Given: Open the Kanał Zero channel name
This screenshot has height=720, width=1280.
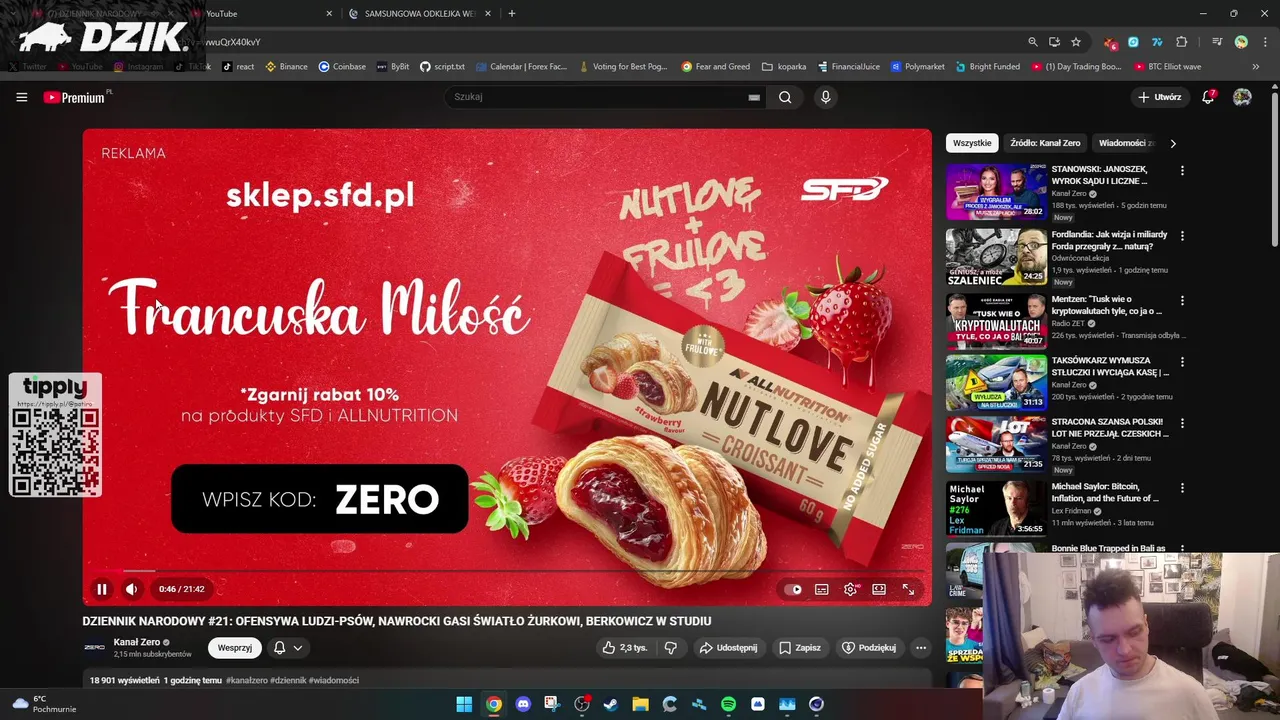Looking at the screenshot, I should [x=136, y=642].
